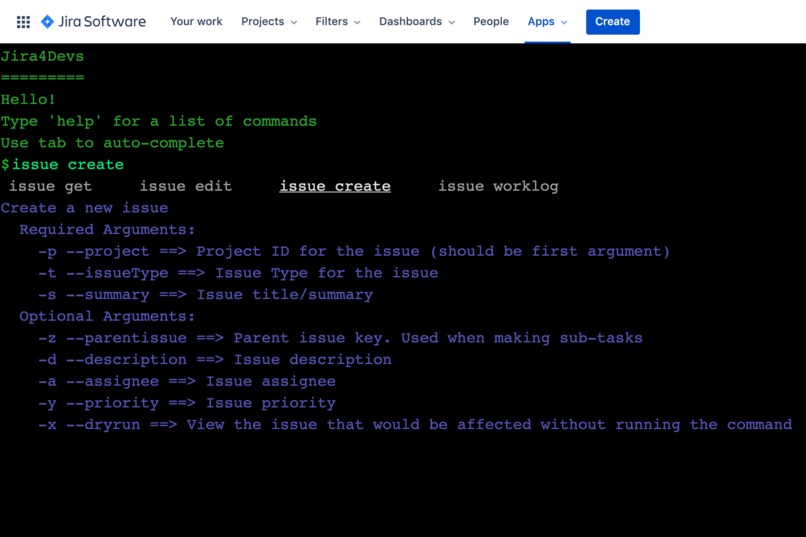Click the '-y --priority' argument line
Image resolution: width=806 pixels, height=537 pixels.
(x=187, y=403)
